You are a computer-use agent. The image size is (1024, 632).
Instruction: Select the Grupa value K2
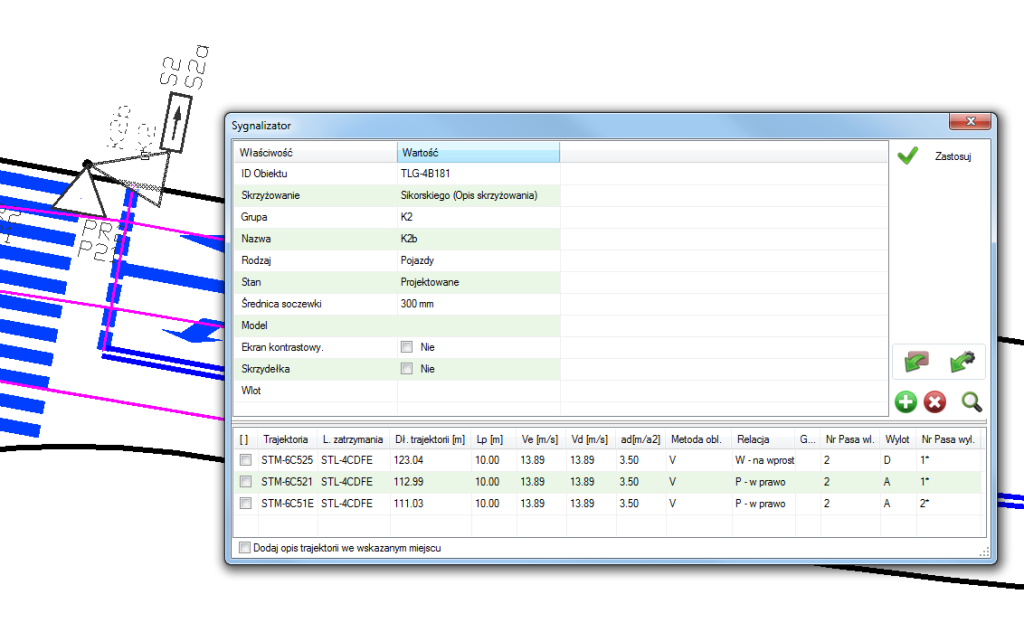click(x=406, y=217)
